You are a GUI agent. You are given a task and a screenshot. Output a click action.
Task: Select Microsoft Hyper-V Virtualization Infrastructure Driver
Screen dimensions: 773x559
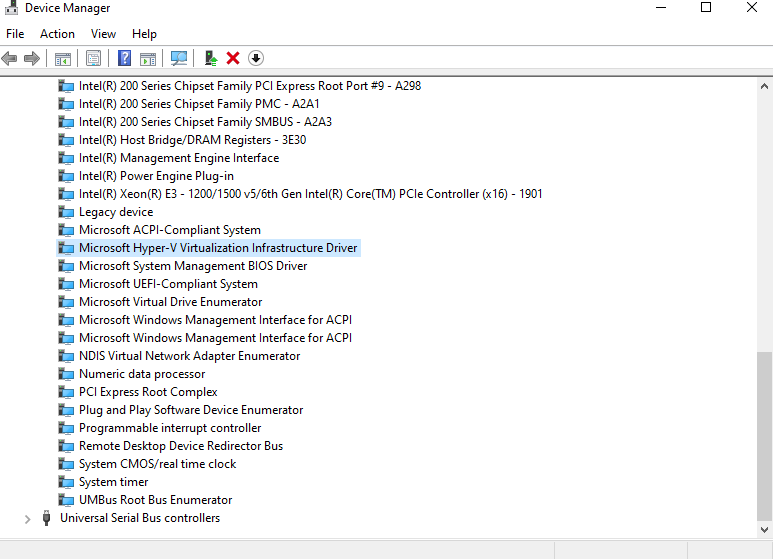coord(218,248)
